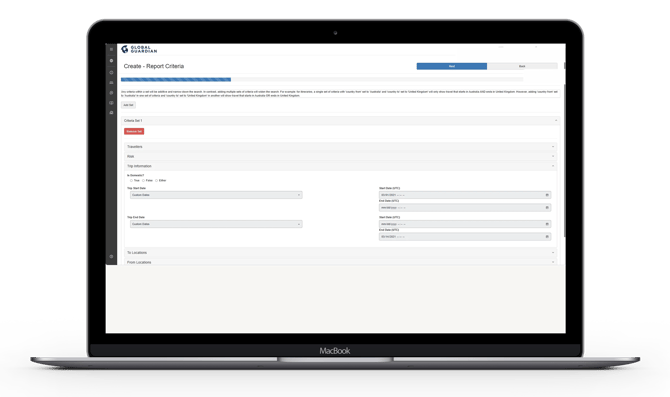
Task: Expand the To Locations section
Action: [x=341, y=253]
